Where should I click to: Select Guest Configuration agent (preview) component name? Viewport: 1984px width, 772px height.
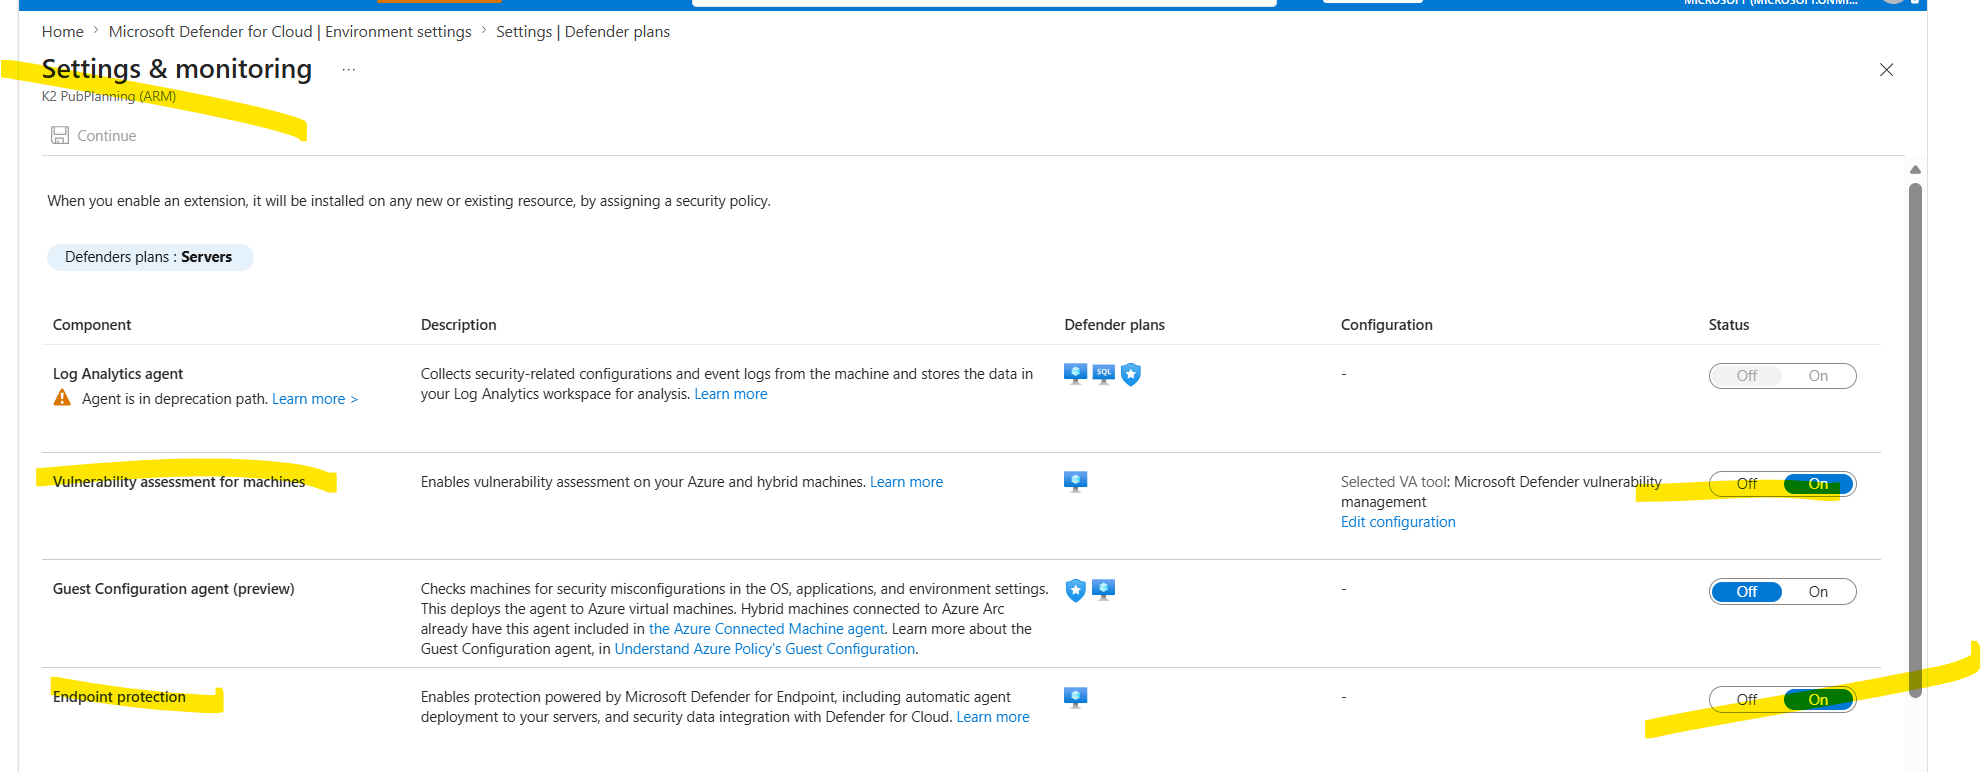[174, 589]
